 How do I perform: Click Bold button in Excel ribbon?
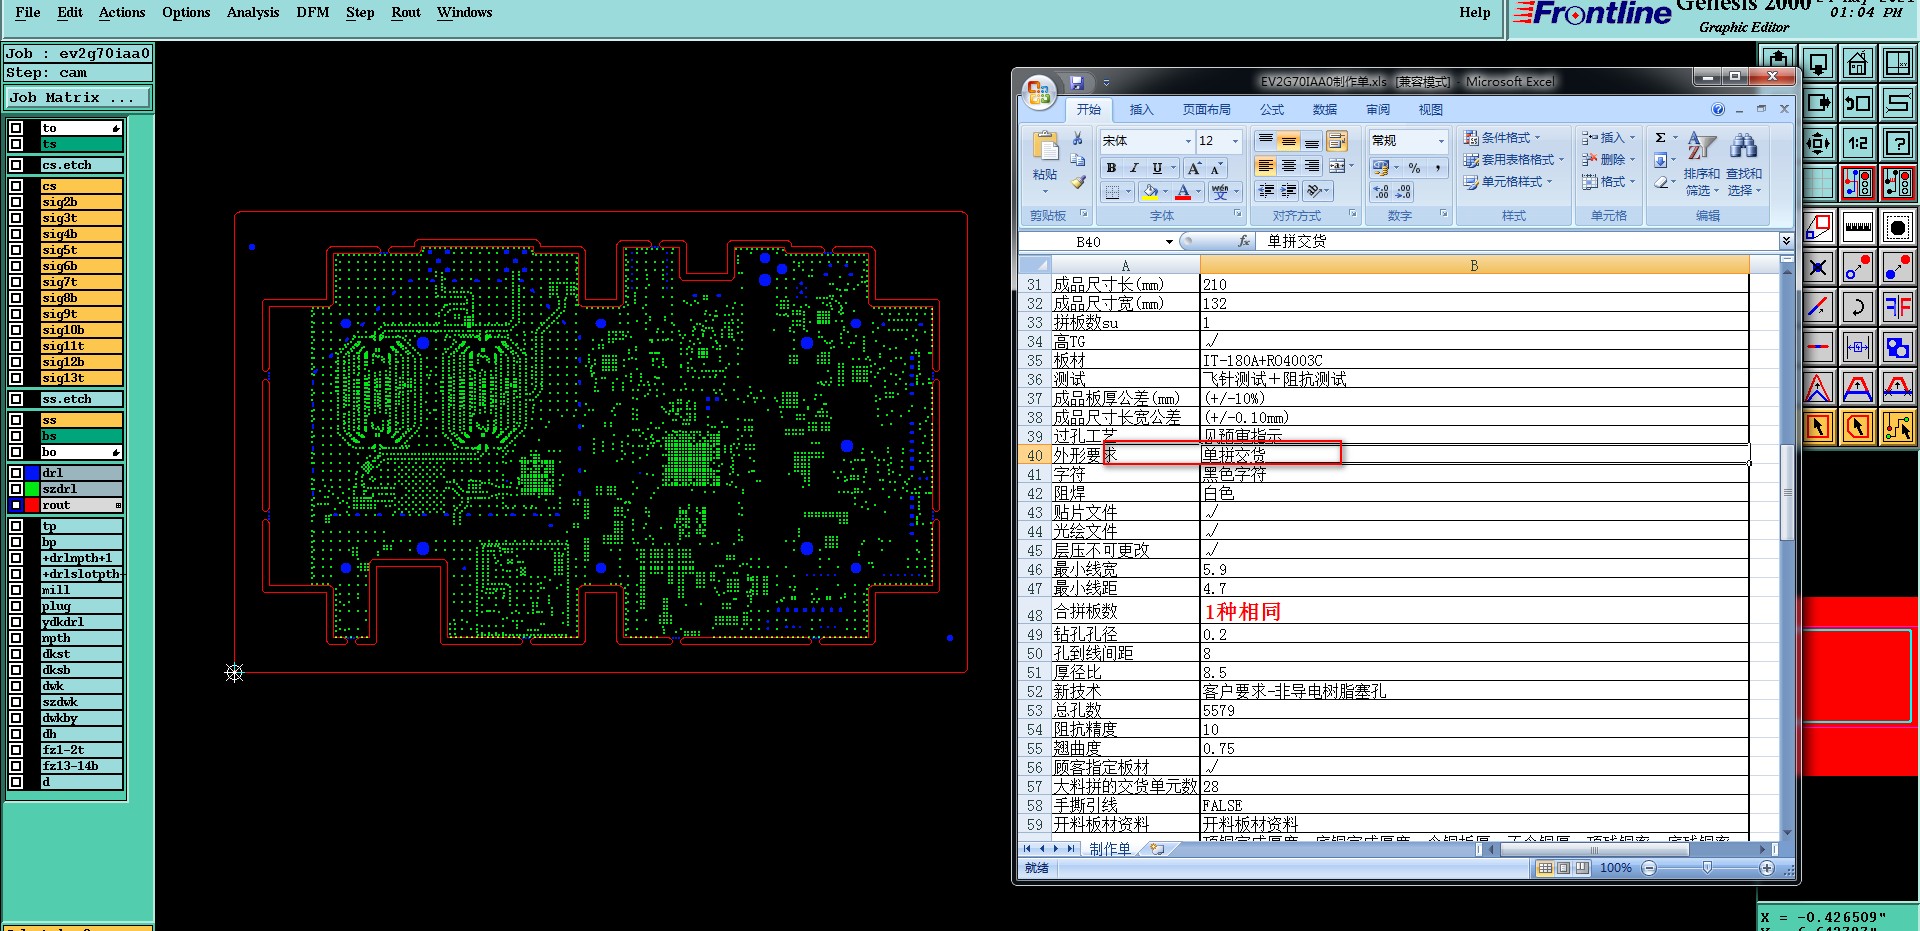point(1111,168)
